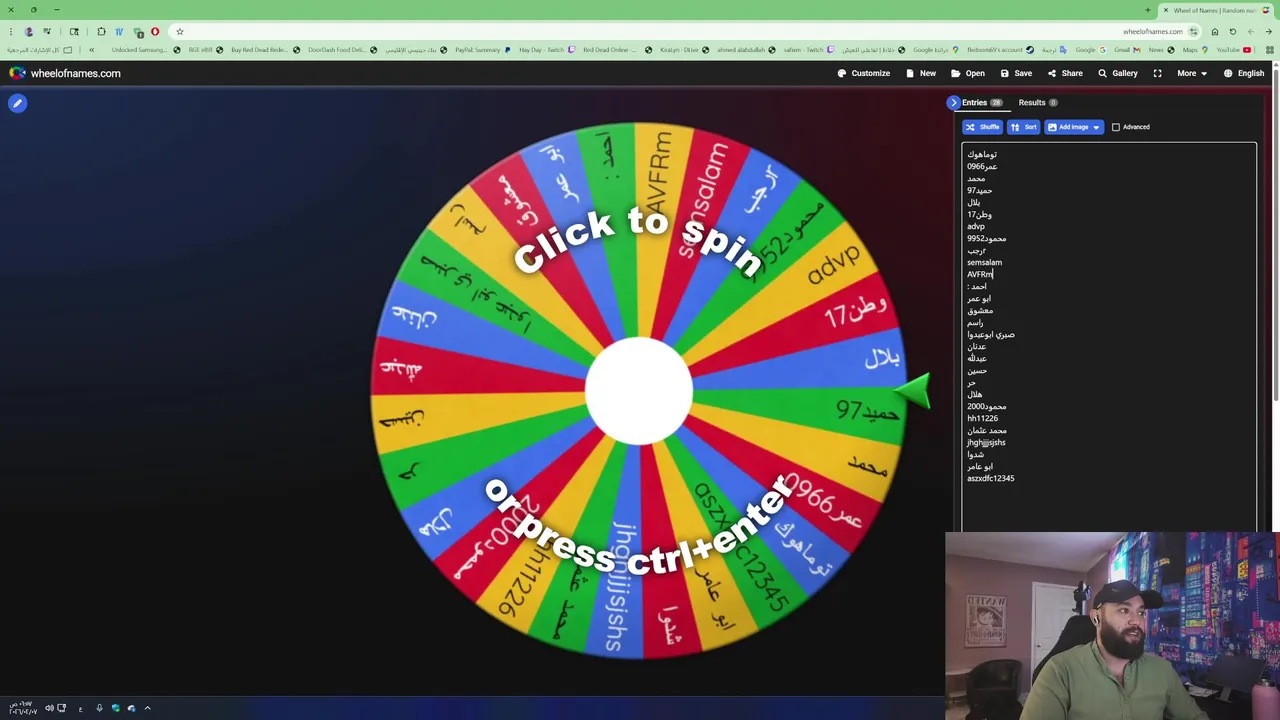Viewport: 1280px width, 720px height.
Task: Click the bookmark star icon
Action: [180, 31]
